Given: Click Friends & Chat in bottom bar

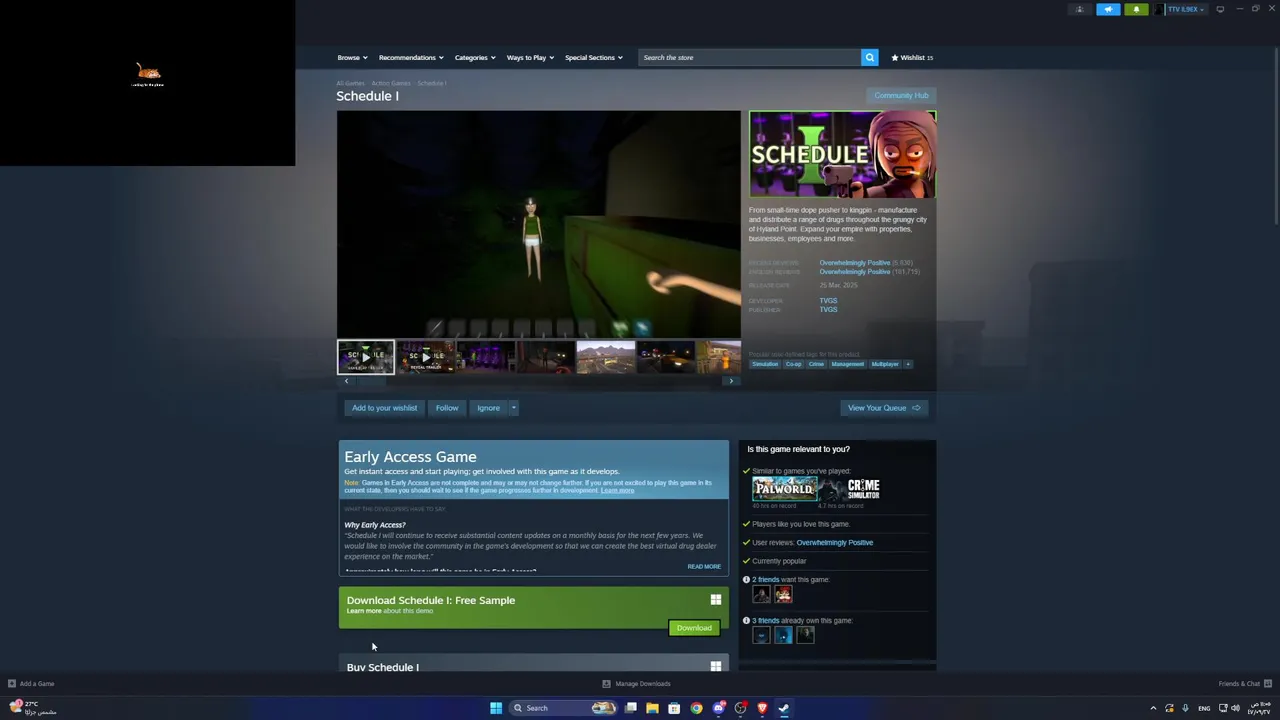Looking at the screenshot, I should coord(1239,684).
